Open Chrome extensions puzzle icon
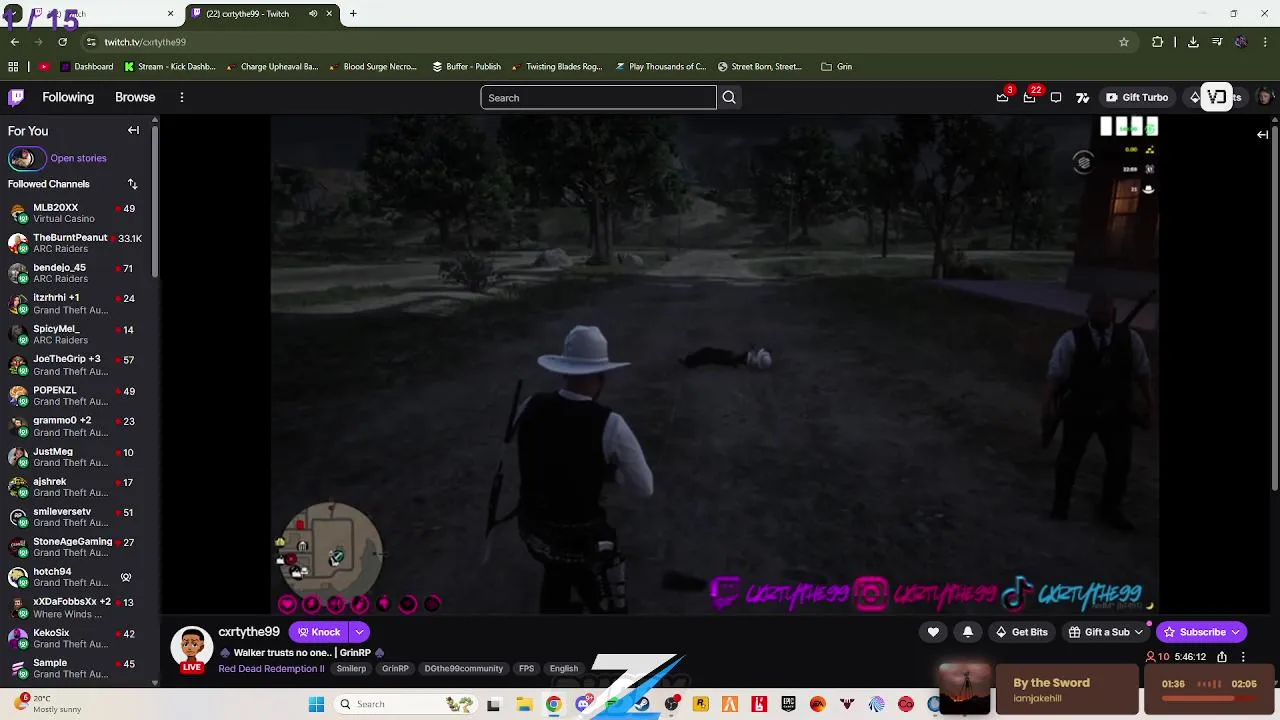 pyautogui.click(x=1158, y=42)
